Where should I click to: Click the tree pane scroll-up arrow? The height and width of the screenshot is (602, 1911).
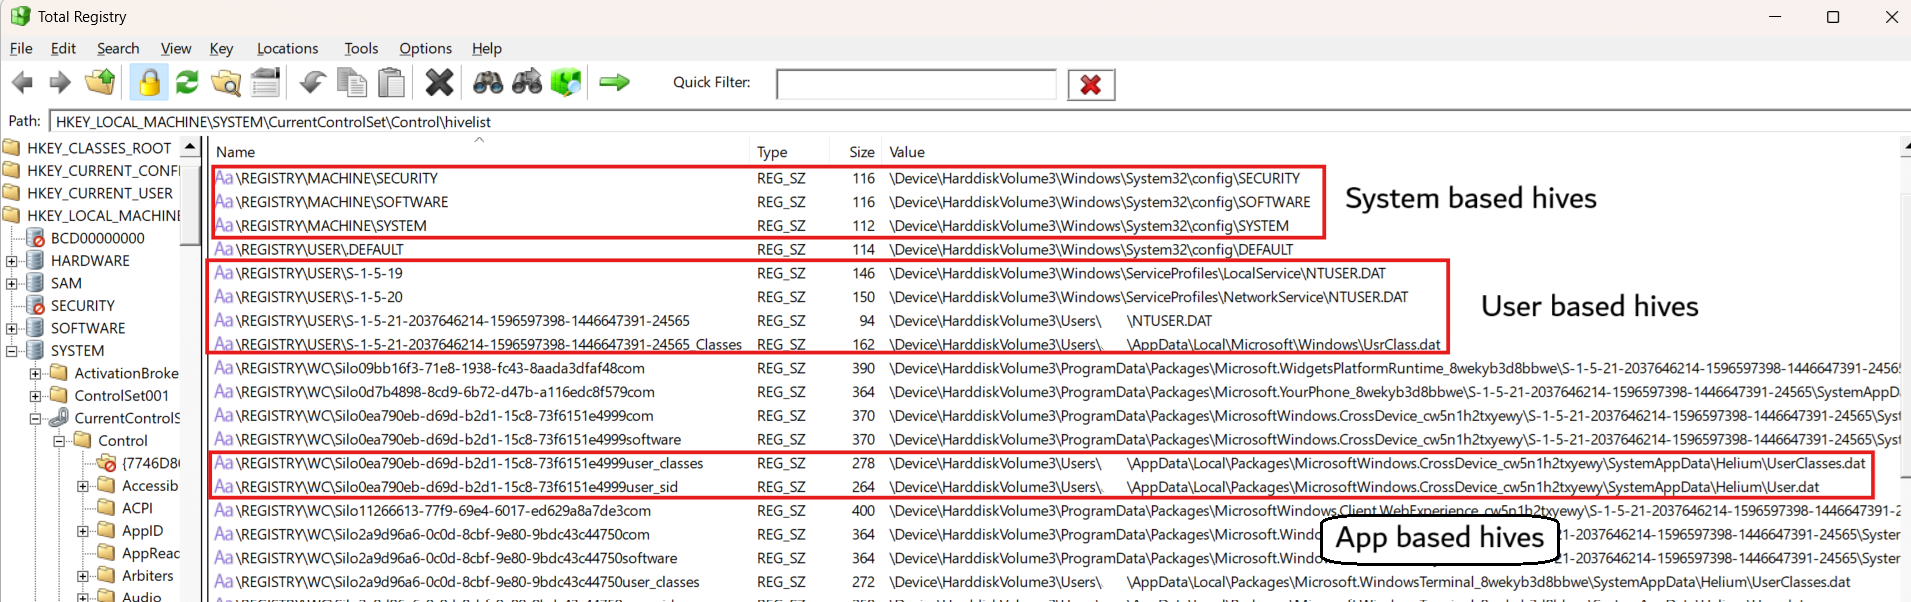[x=190, y=148]
